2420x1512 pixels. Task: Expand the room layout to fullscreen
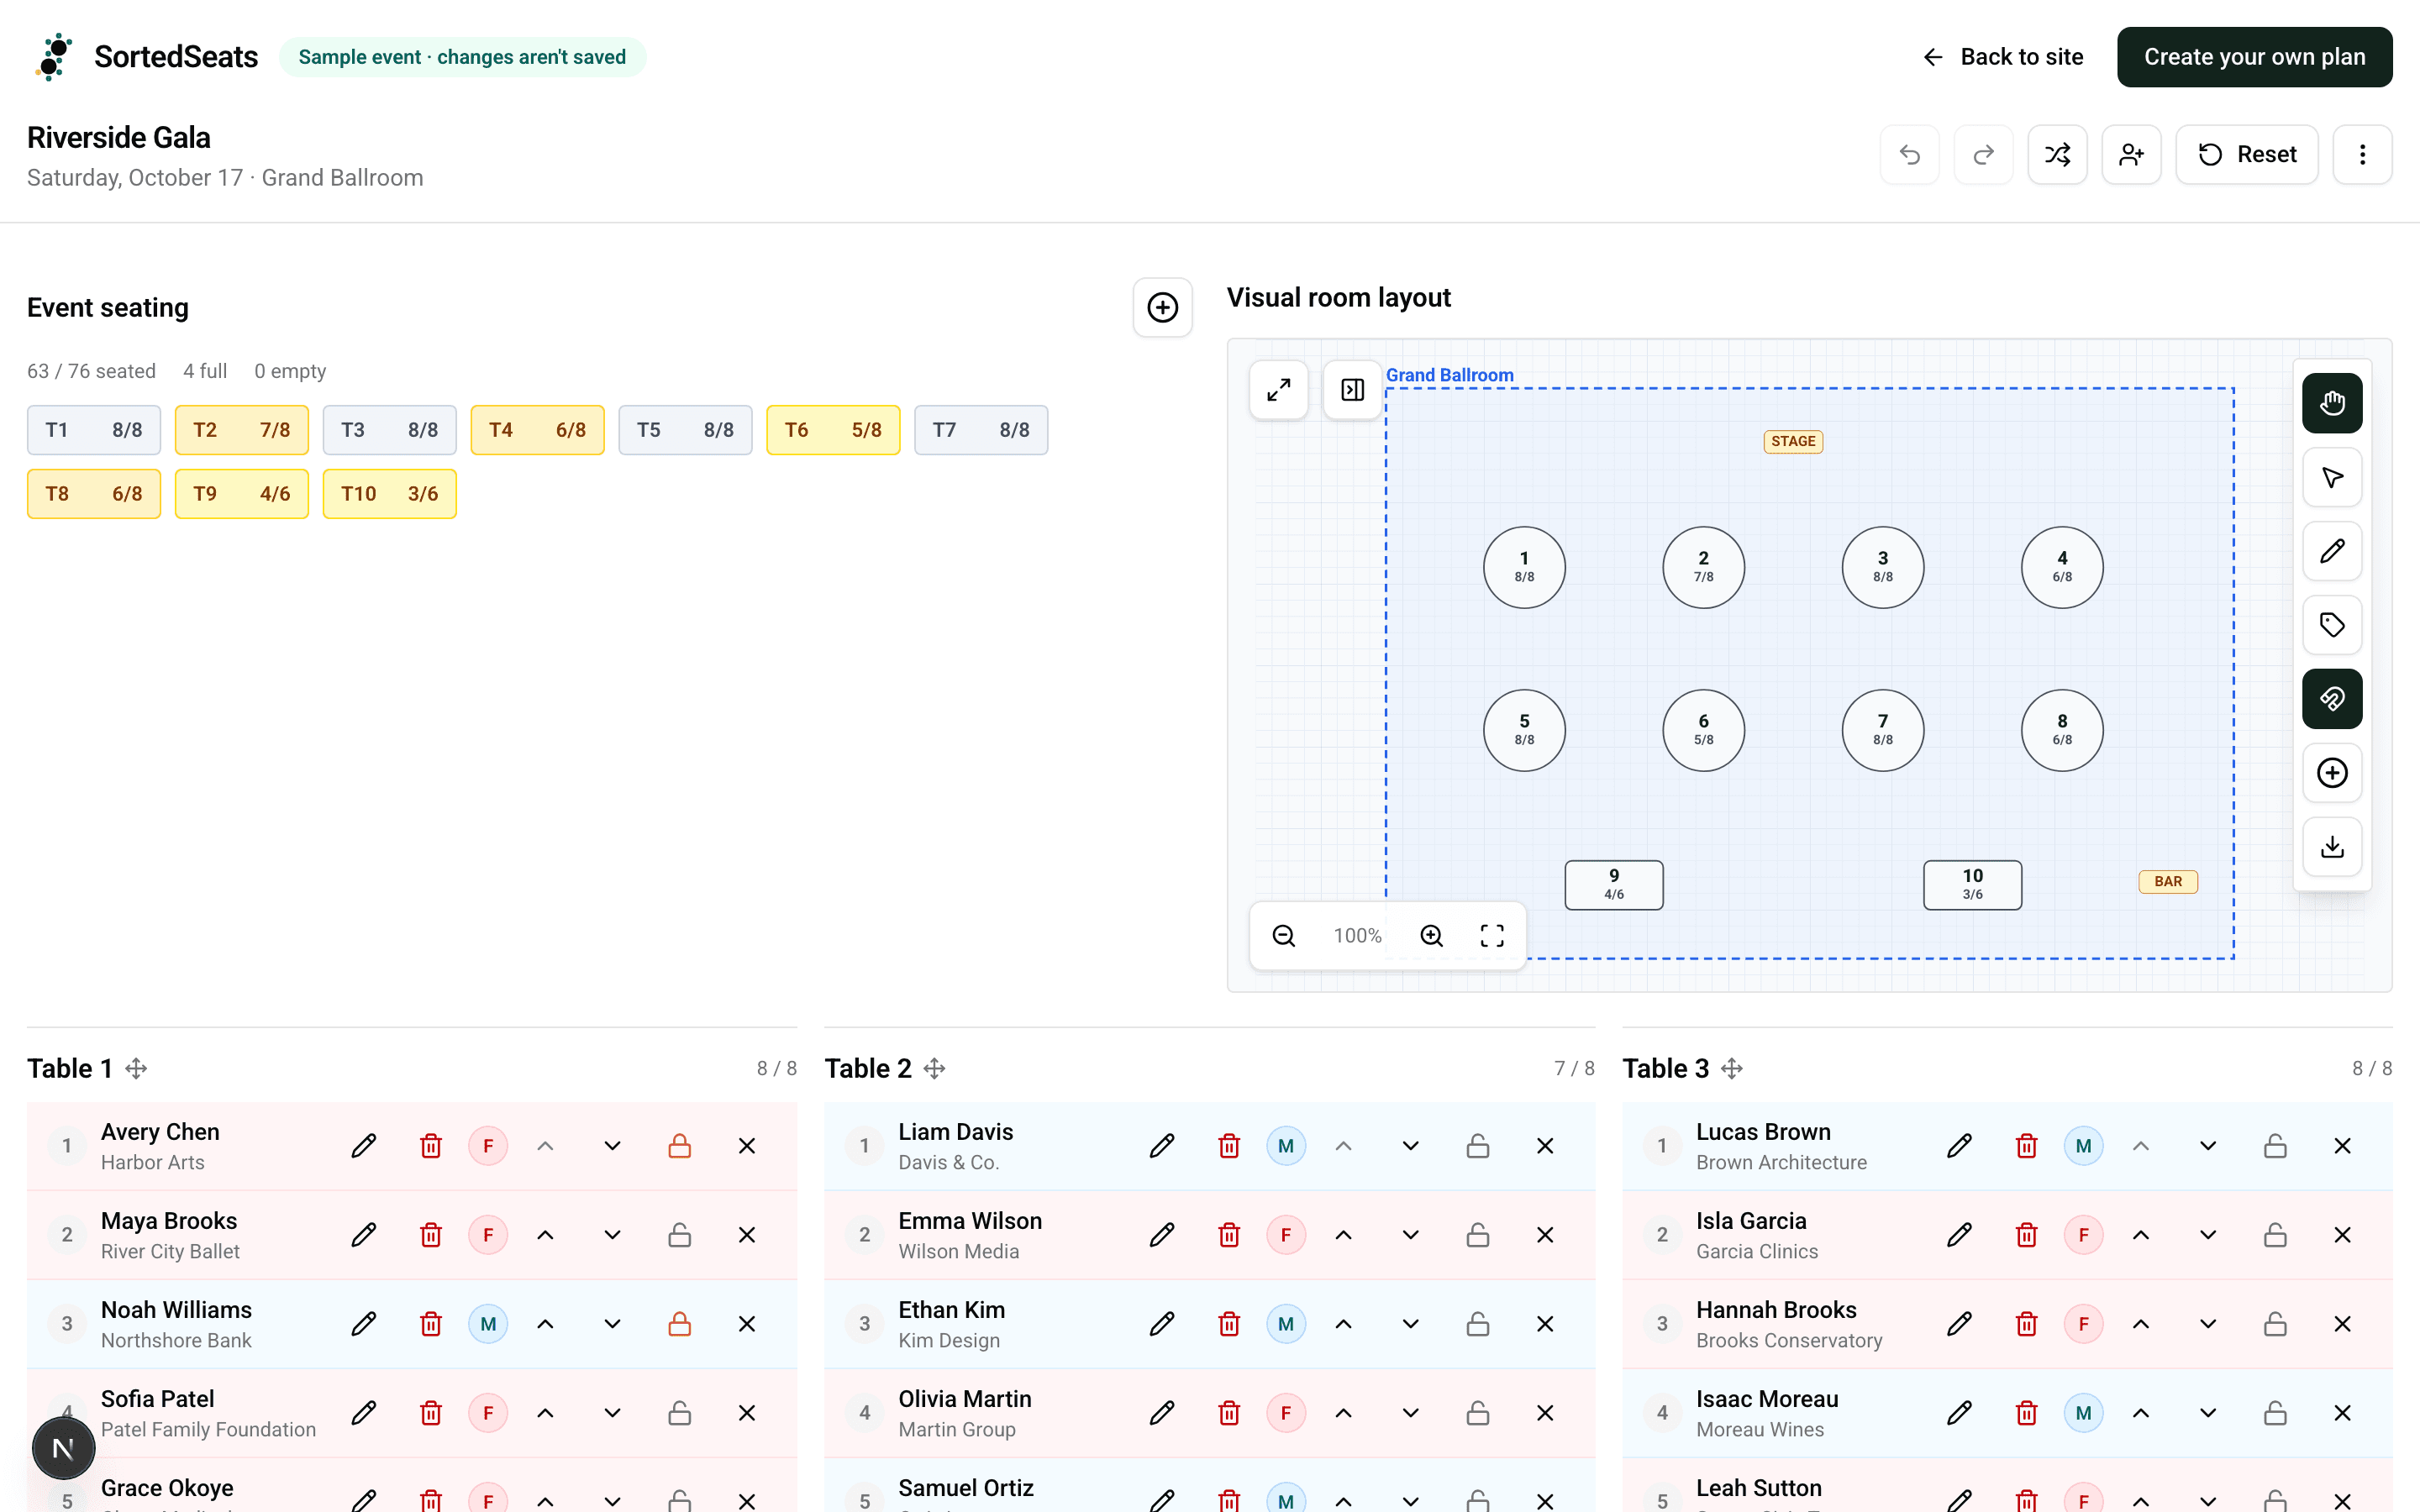click(x=1279, y=389)
